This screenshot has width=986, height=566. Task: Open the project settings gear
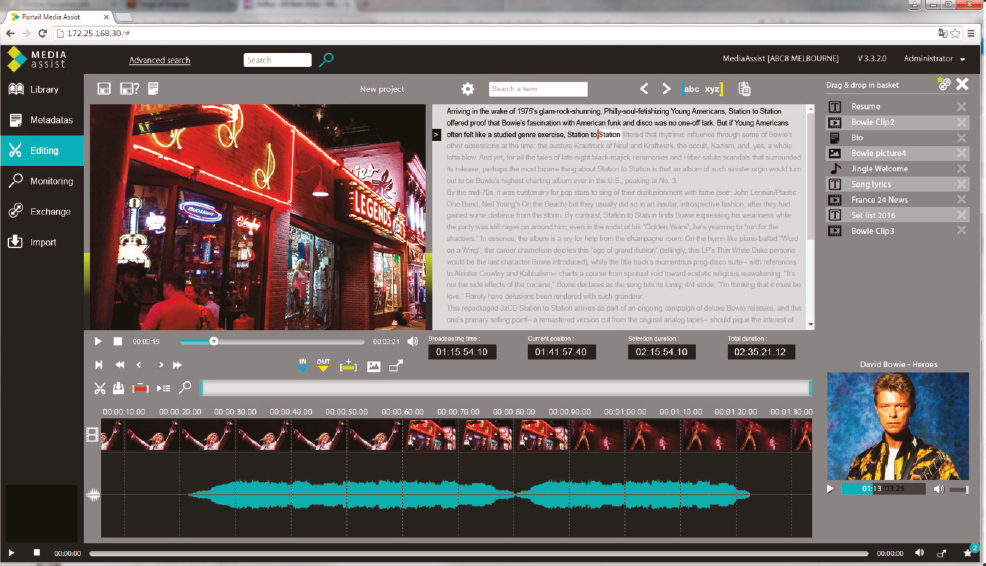pos(467,89)
